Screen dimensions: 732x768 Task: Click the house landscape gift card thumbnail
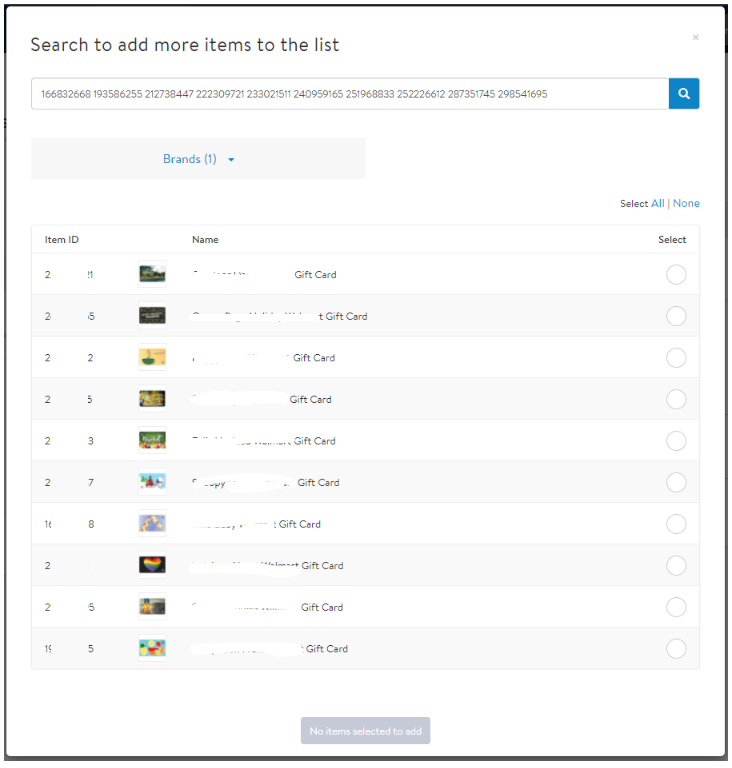[x=152, y=275]
